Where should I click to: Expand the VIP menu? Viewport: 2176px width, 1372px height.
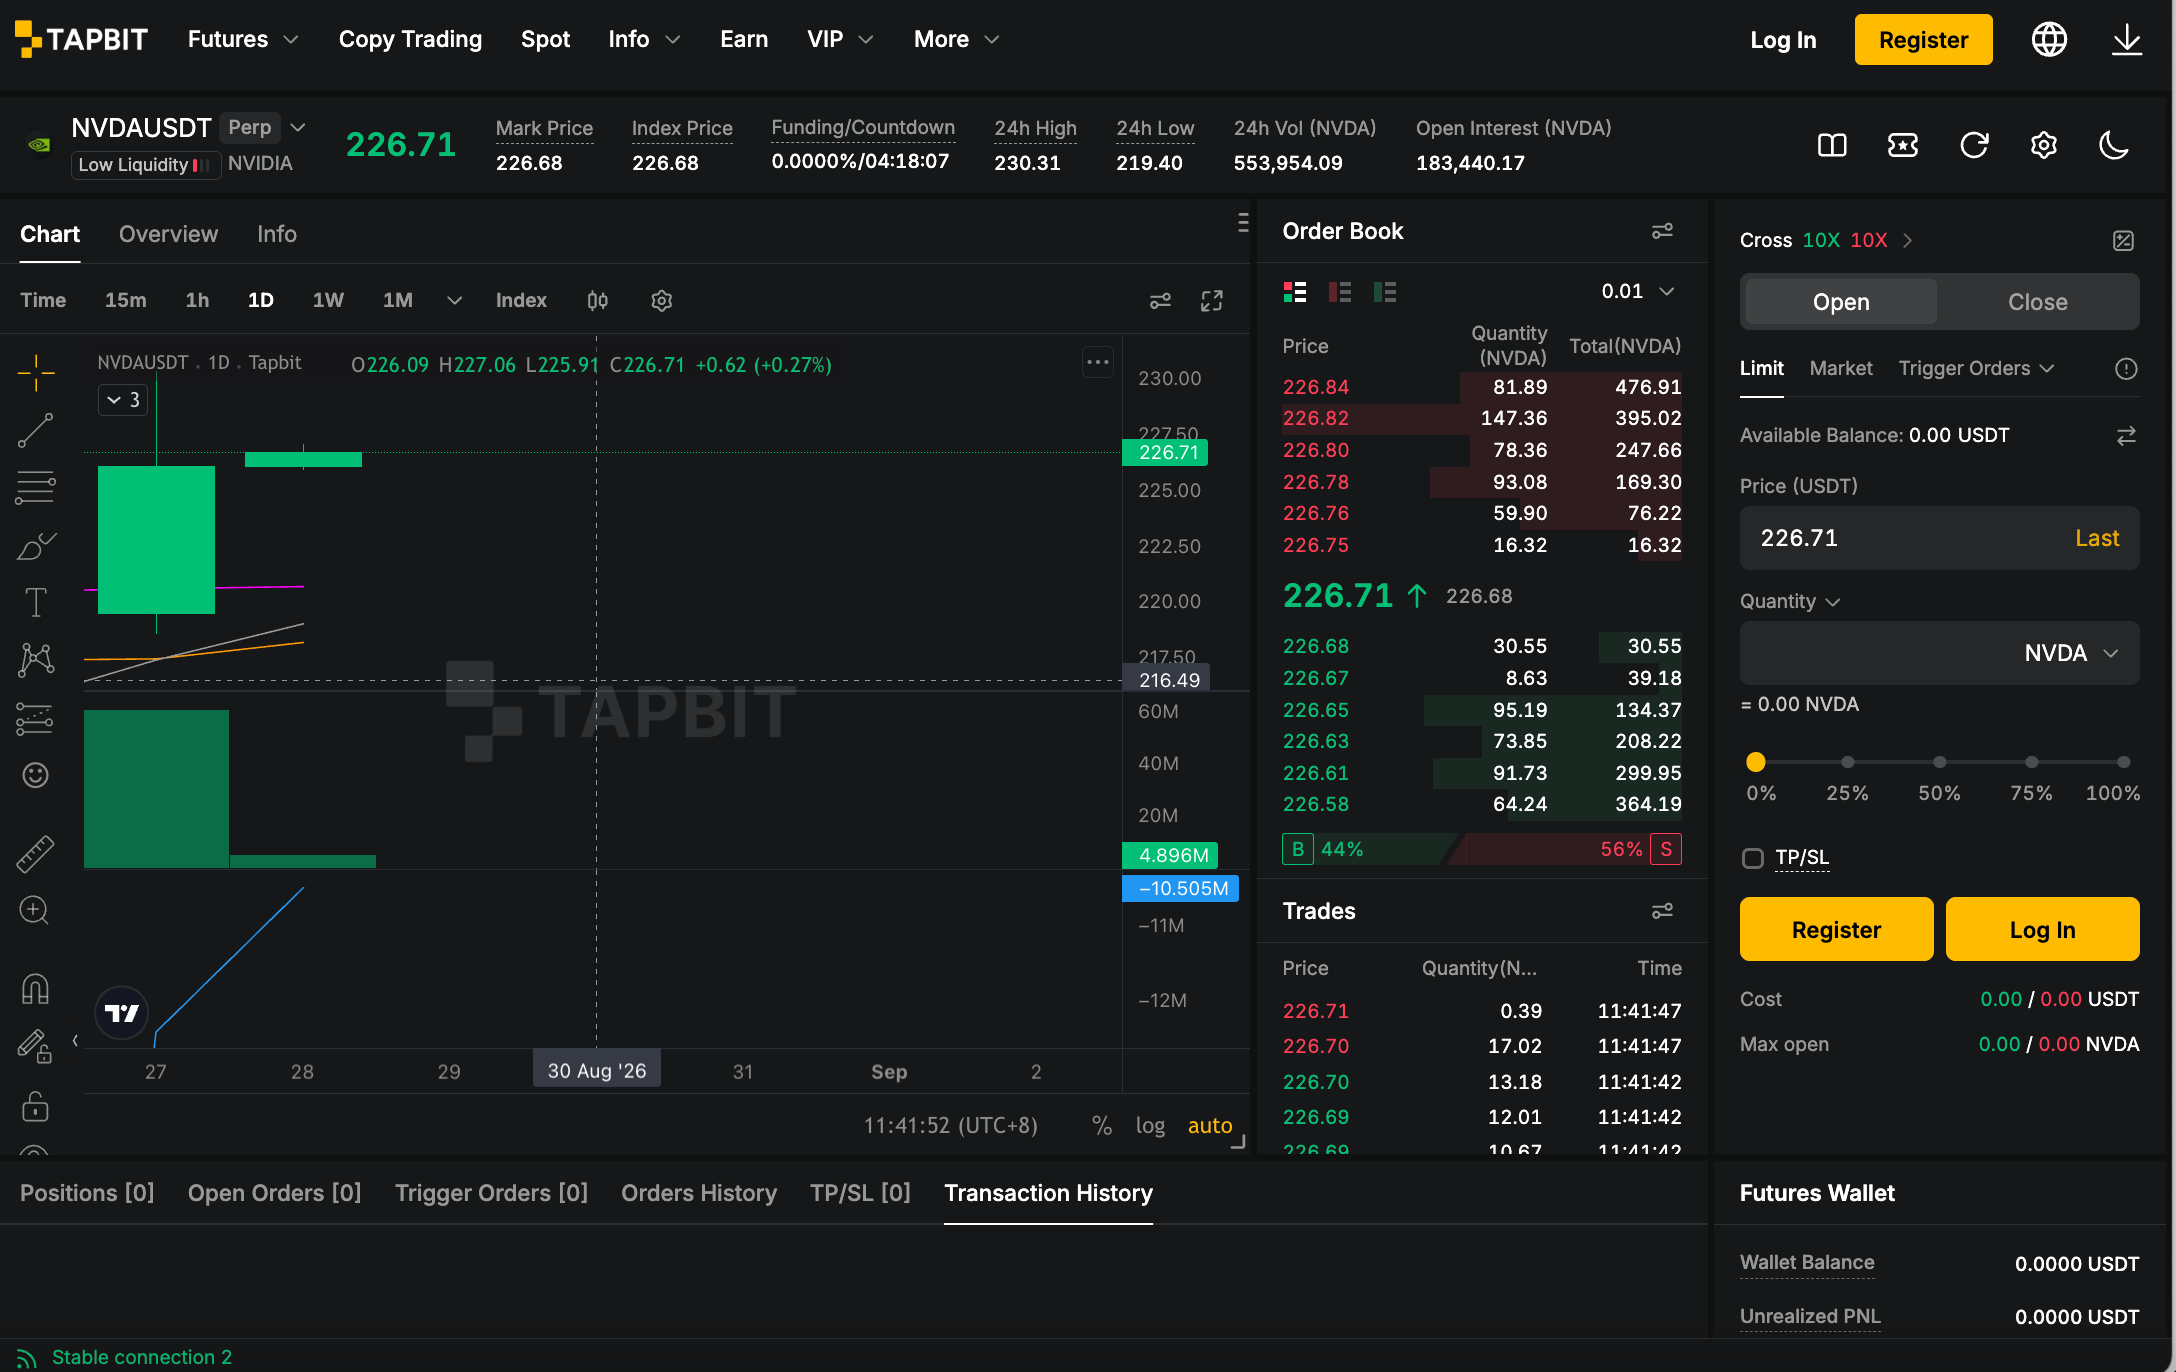840,39
